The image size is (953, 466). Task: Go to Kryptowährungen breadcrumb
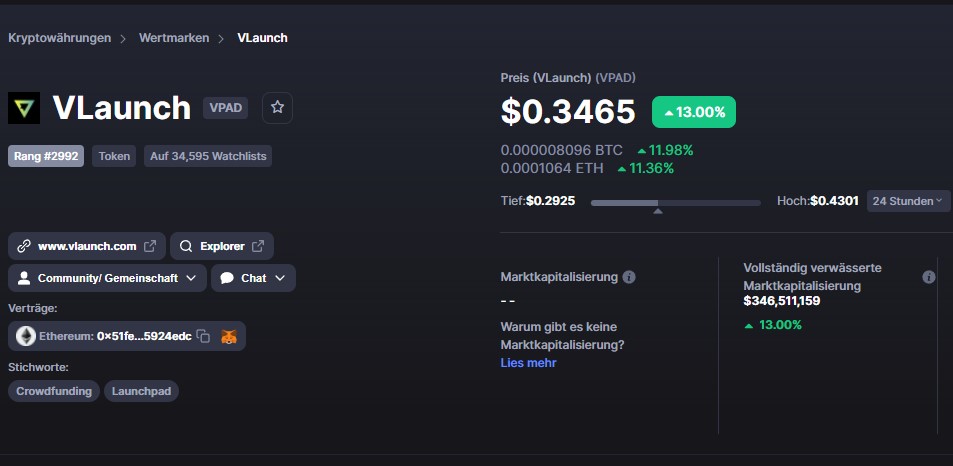[60, 38]
